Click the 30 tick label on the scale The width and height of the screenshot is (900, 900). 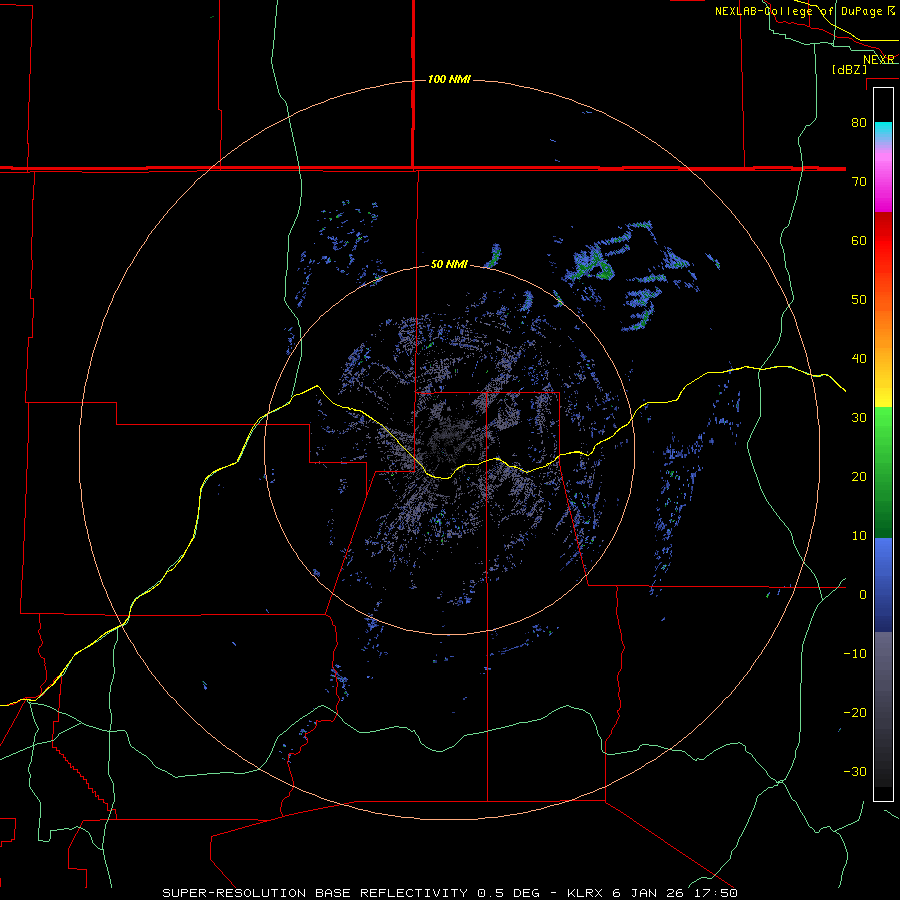pyautogui.click(x=859, y=418)
